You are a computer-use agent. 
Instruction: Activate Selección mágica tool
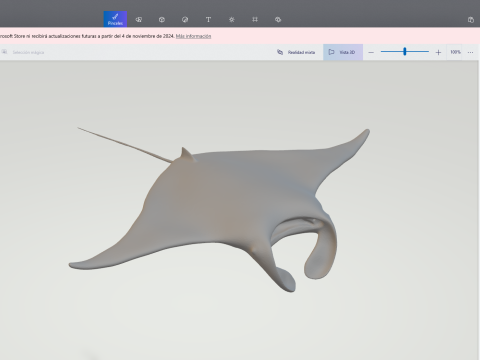pyautogui.click(x=23, y=52)
